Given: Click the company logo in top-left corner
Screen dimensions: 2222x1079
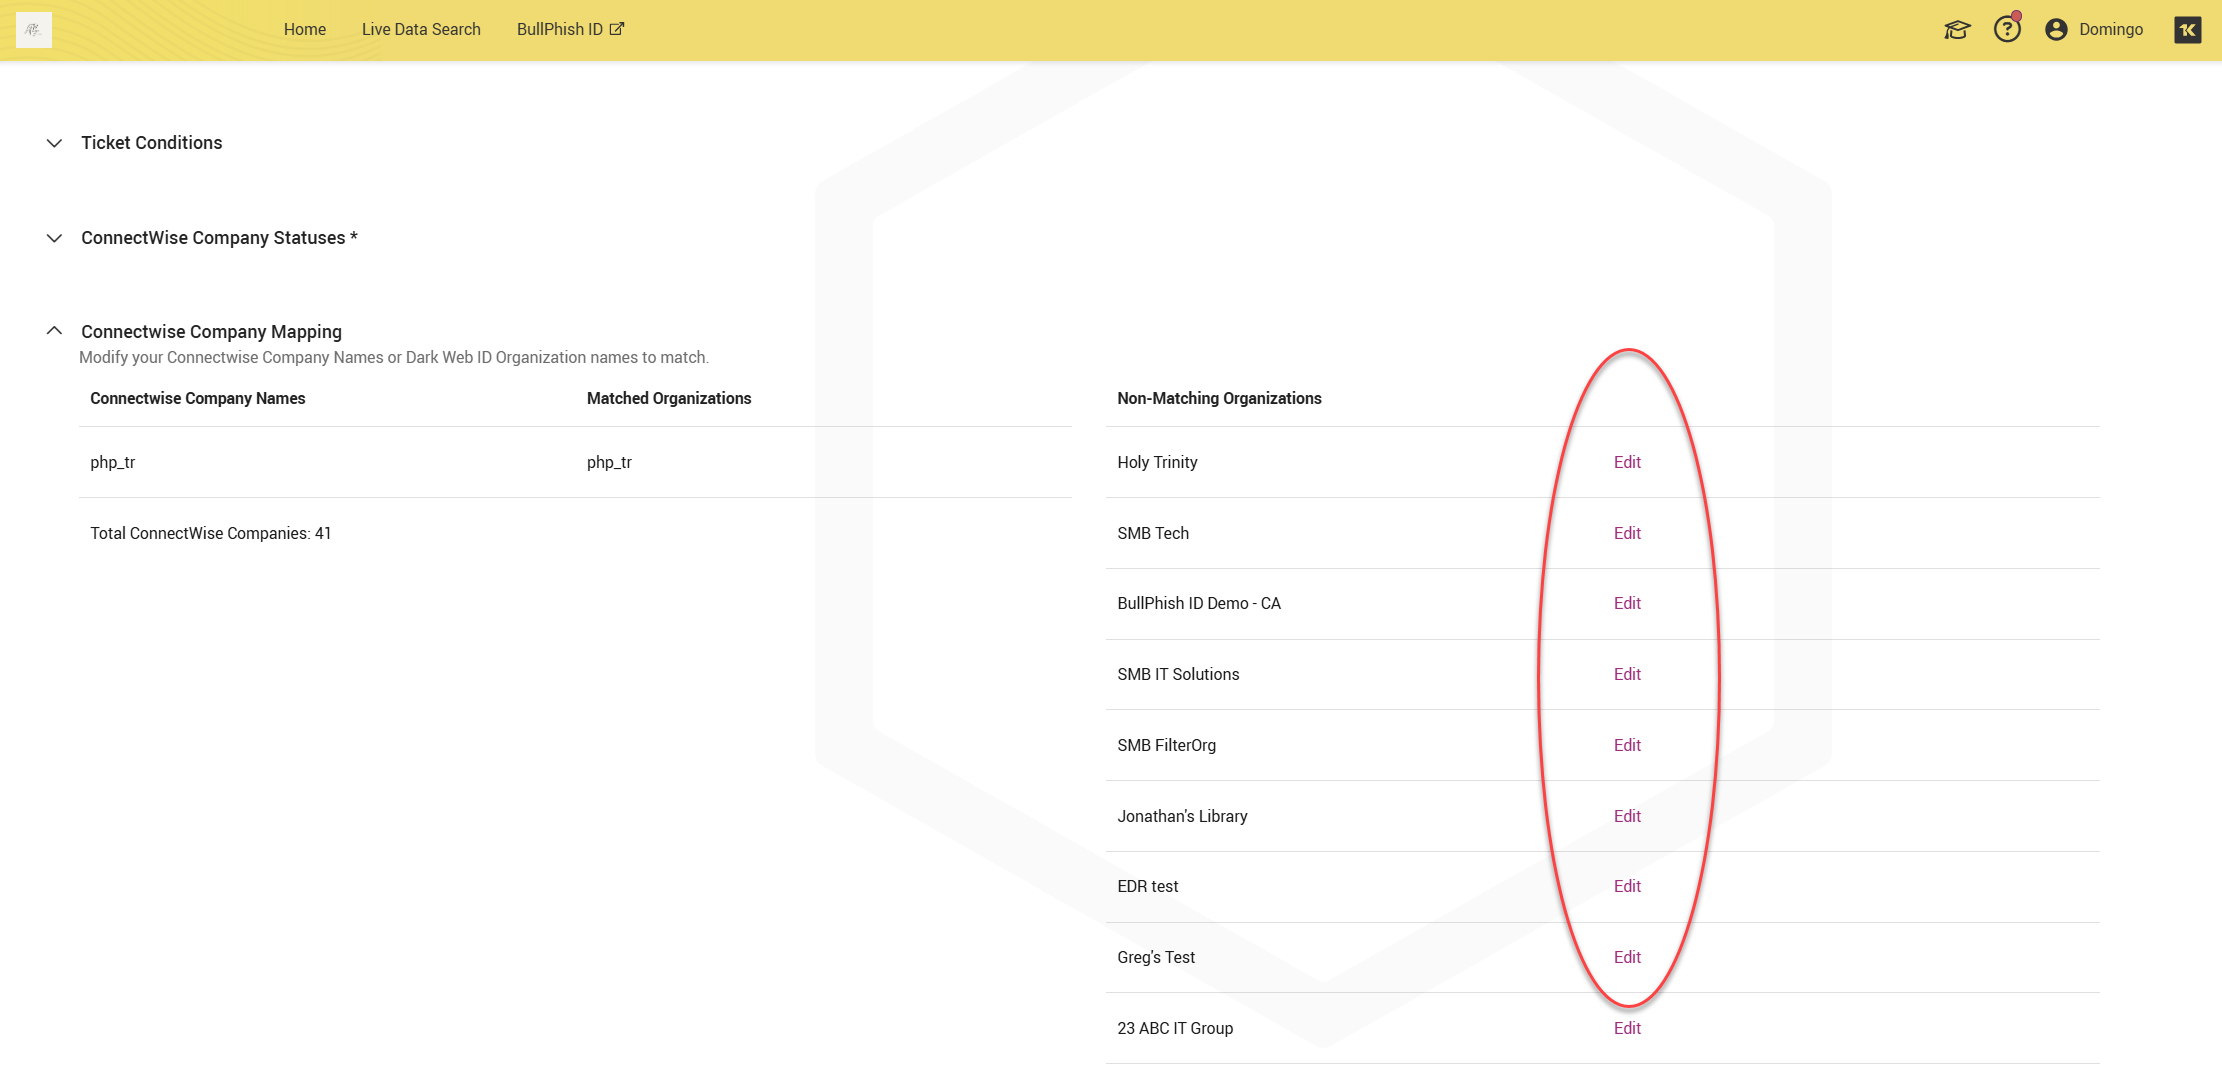Looking at the screenshot, I should [34, 30].
